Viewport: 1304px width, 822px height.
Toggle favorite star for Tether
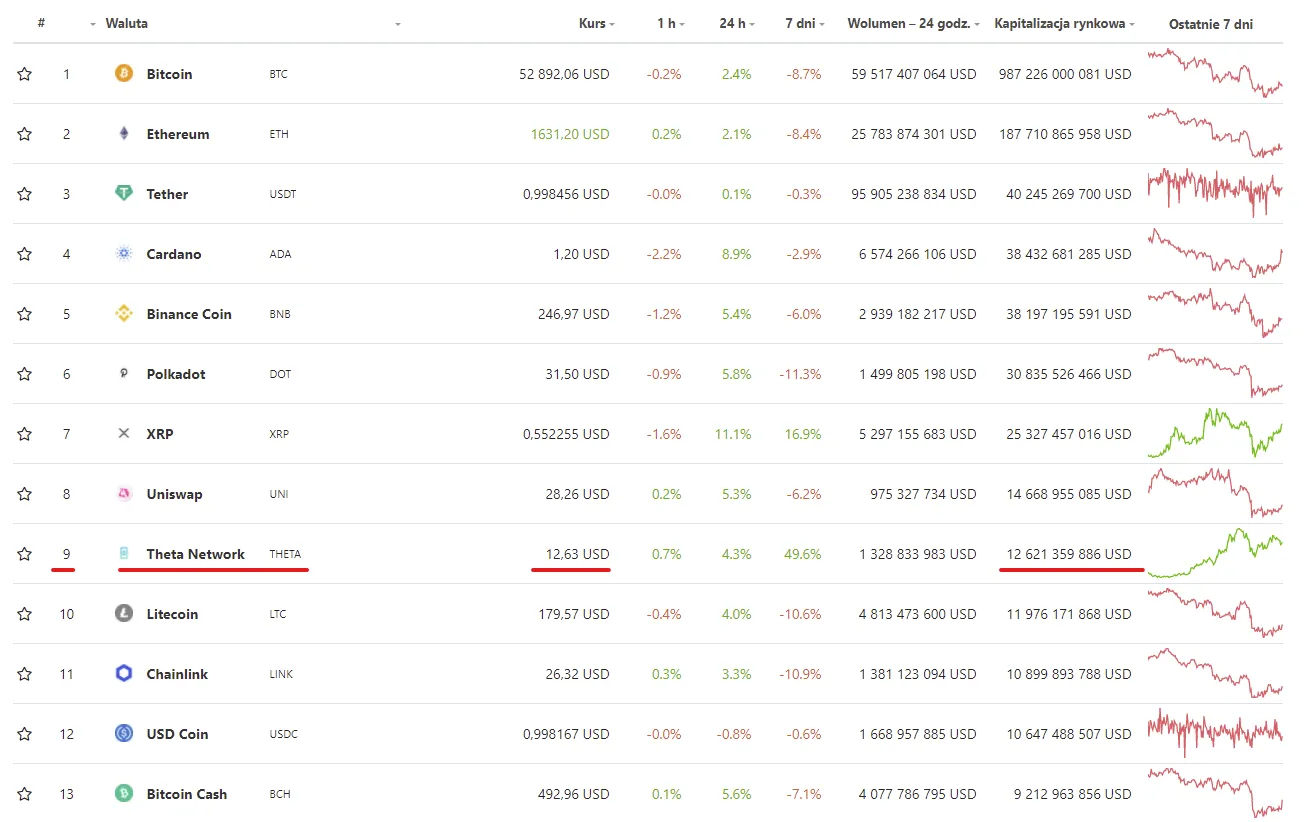point(24,194)
